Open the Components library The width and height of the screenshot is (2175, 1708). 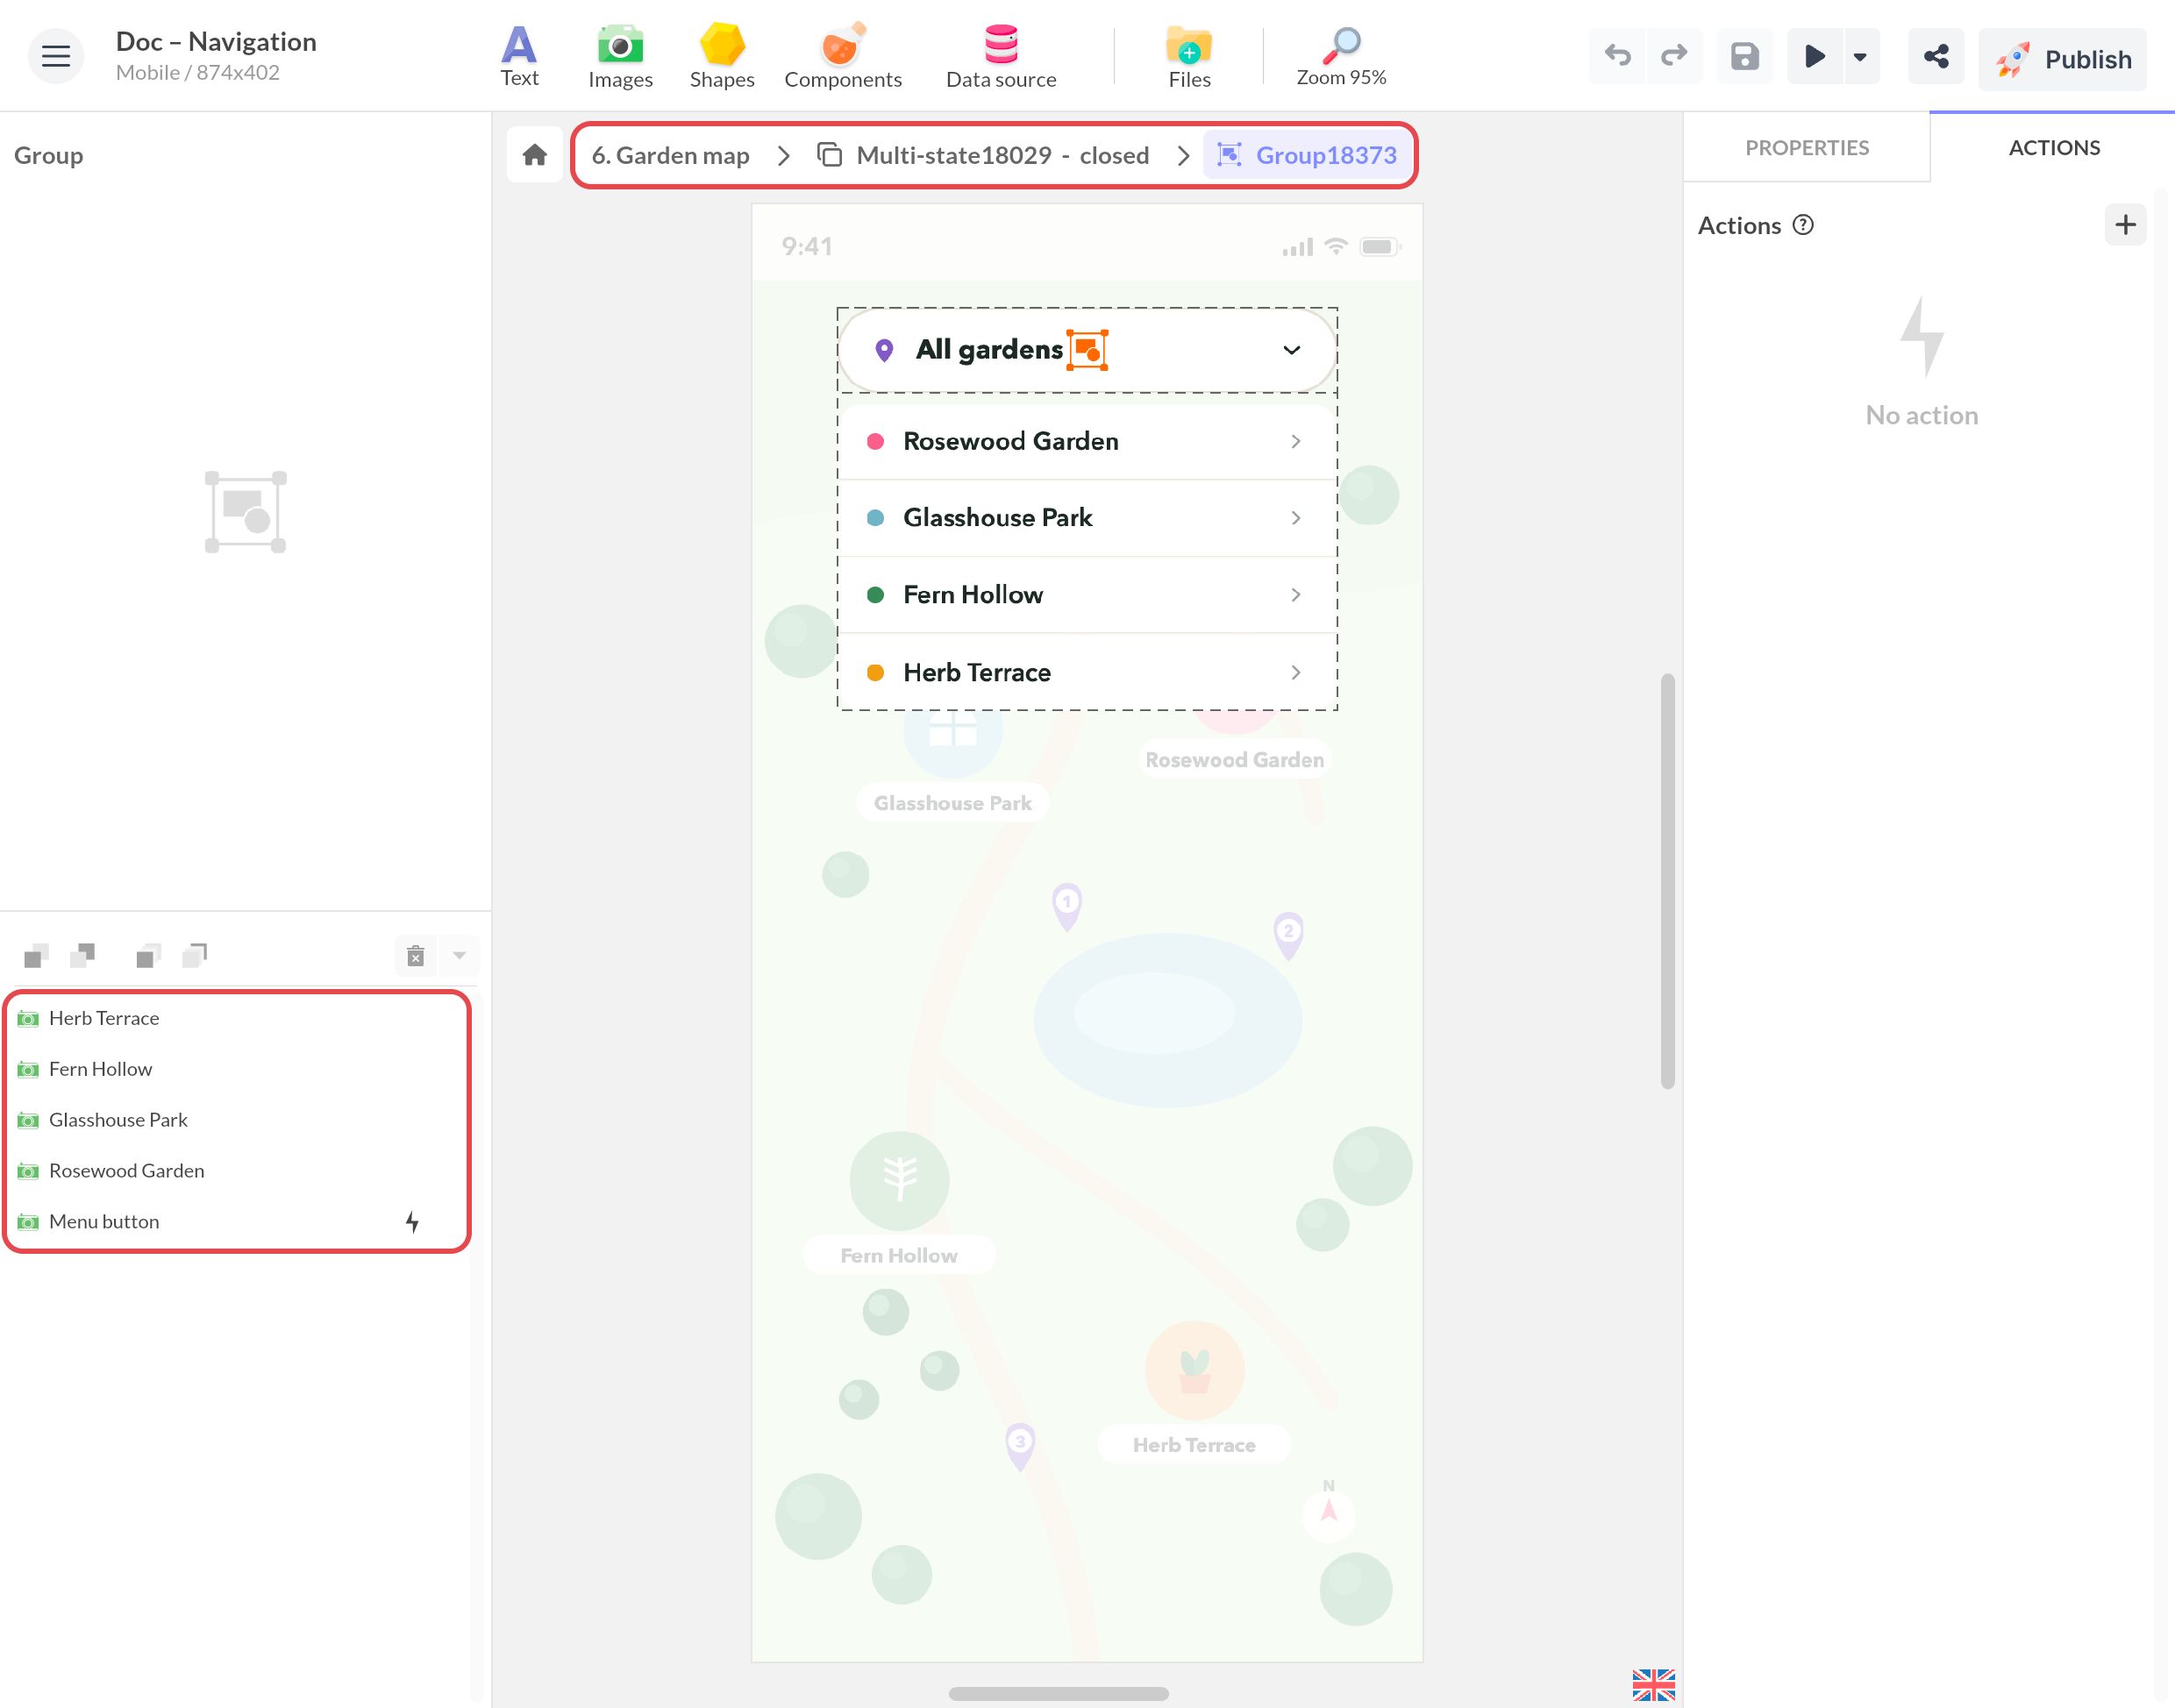pyautogui.click(x=843, y=57)
